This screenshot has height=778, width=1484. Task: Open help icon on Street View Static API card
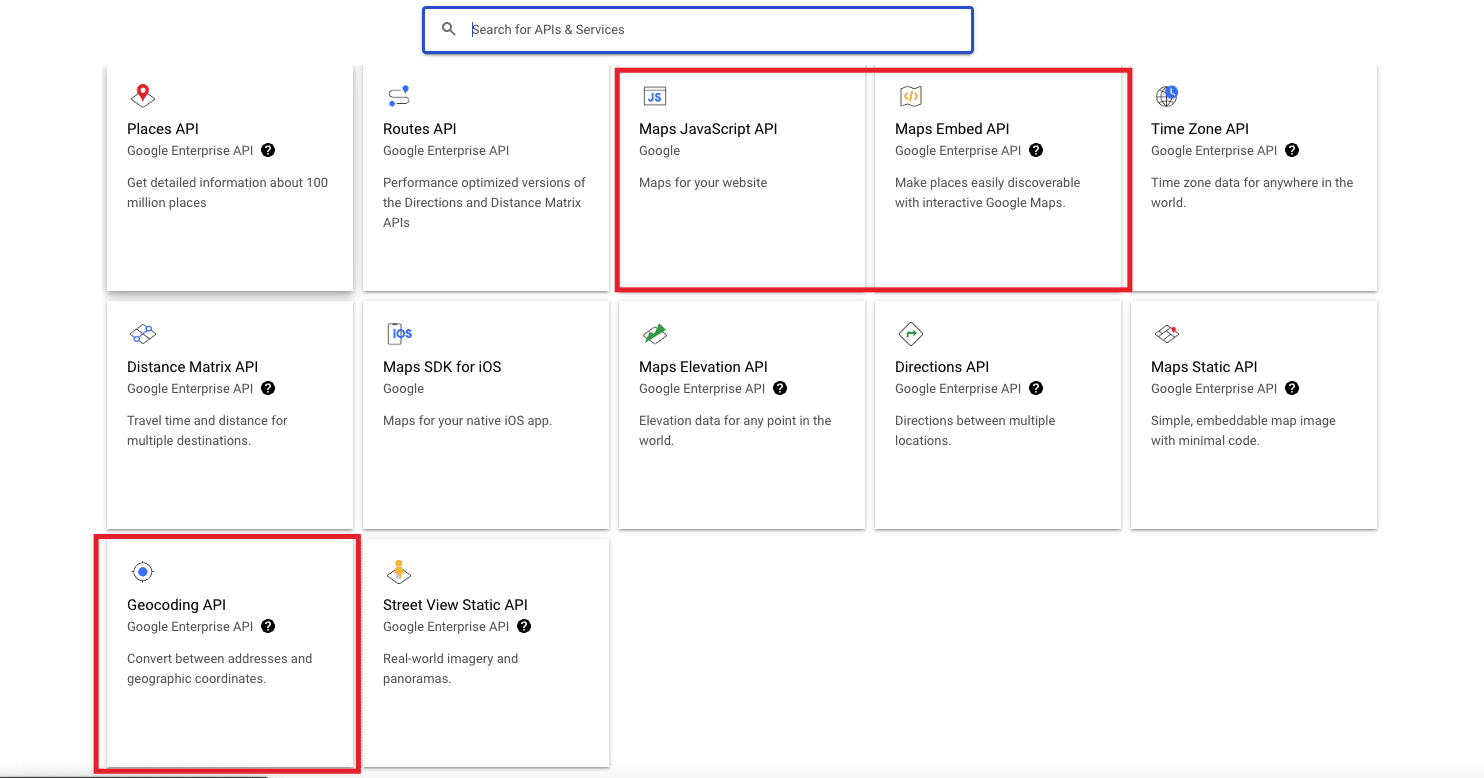tap(524, 626)
